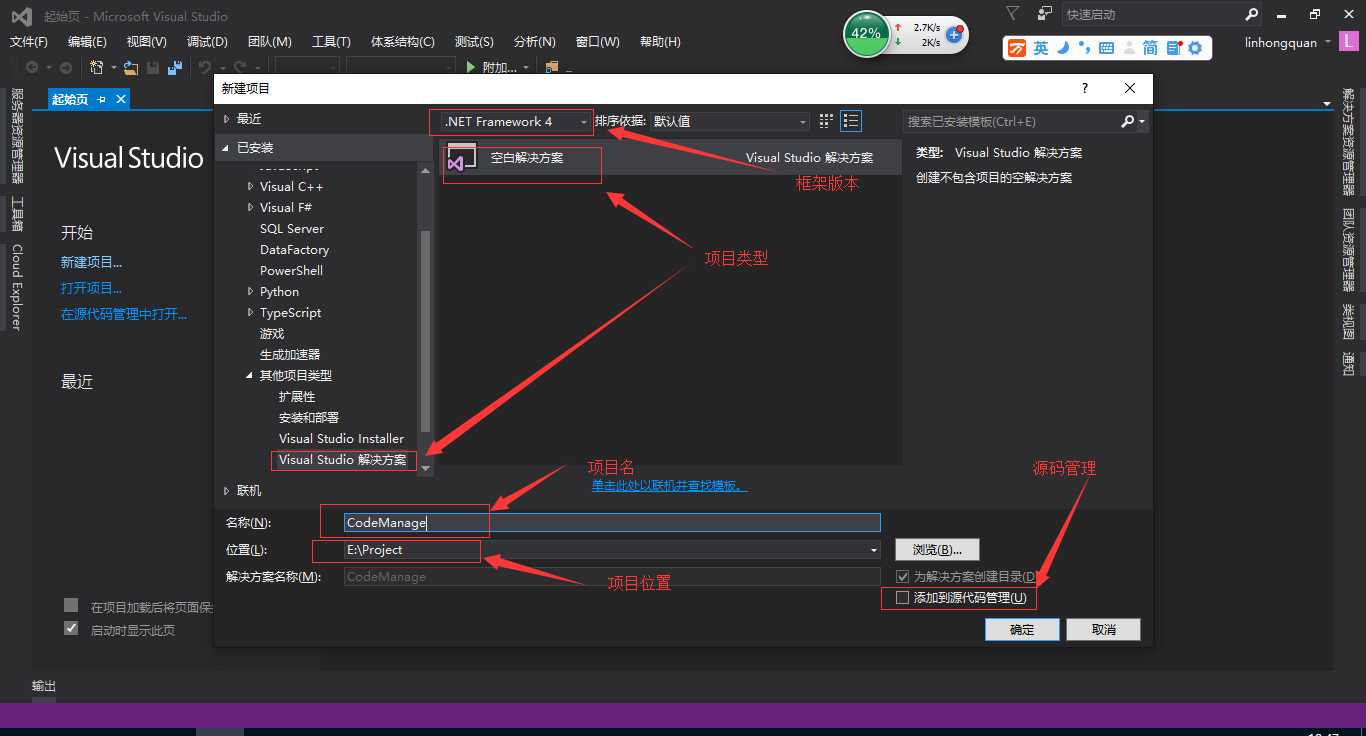Click the IME settings gear icon

pos(1195,48)
